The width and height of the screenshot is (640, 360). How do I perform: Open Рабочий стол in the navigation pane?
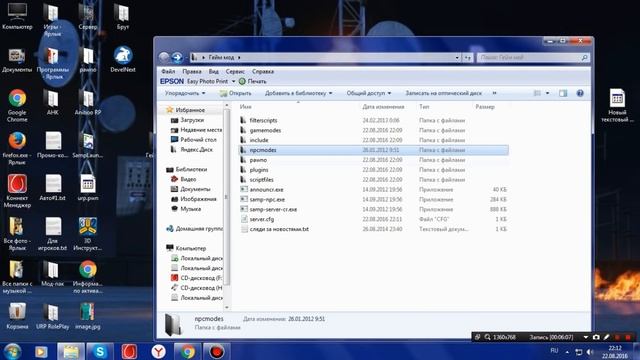(x=198, y=140)
